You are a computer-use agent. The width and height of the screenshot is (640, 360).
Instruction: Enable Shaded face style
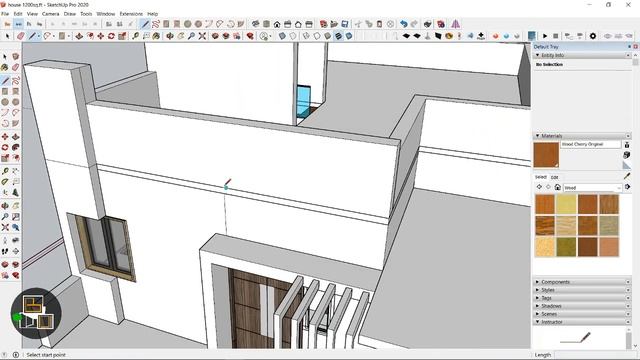pyautogui.click(x=327, y=36)
